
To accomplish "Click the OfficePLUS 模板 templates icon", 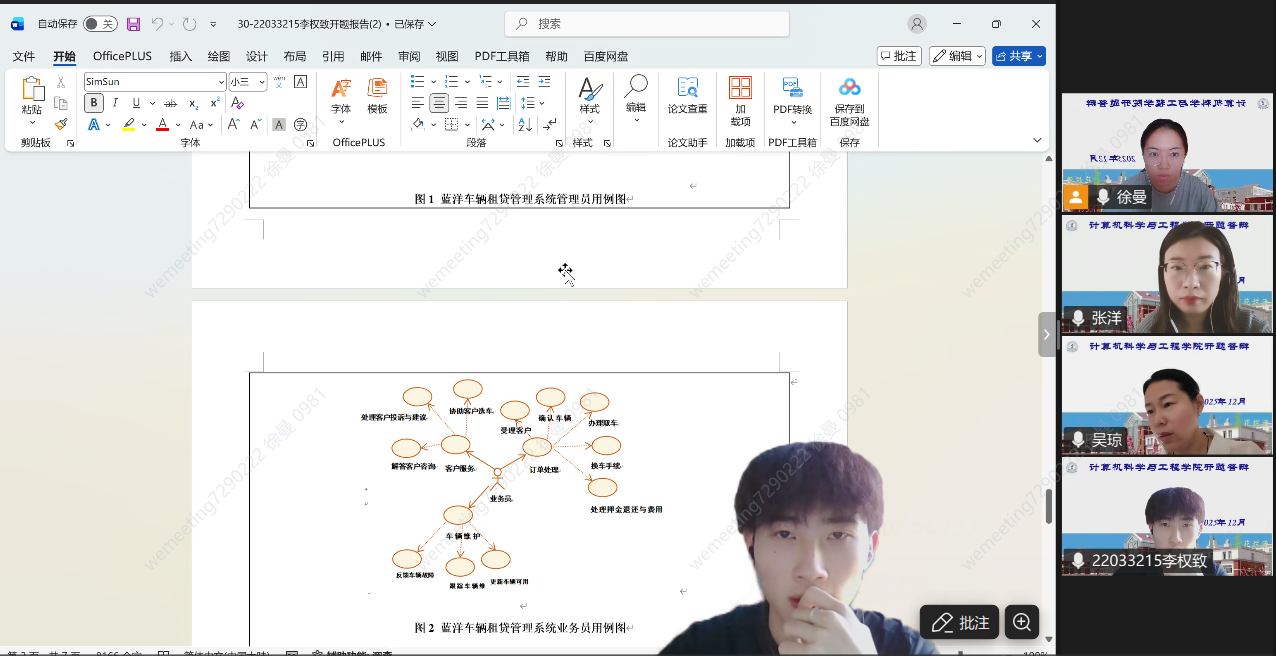I will pos(377,94).
